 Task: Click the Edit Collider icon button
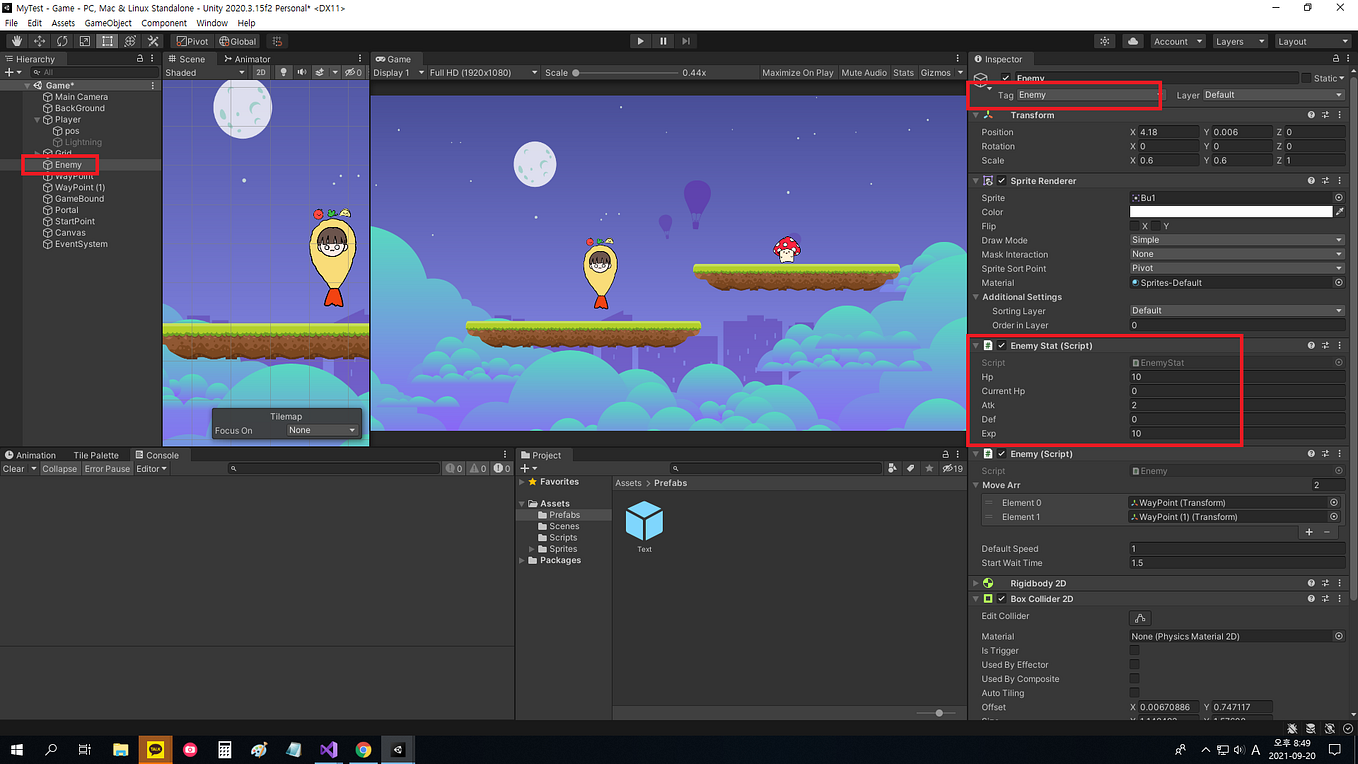1140,618
